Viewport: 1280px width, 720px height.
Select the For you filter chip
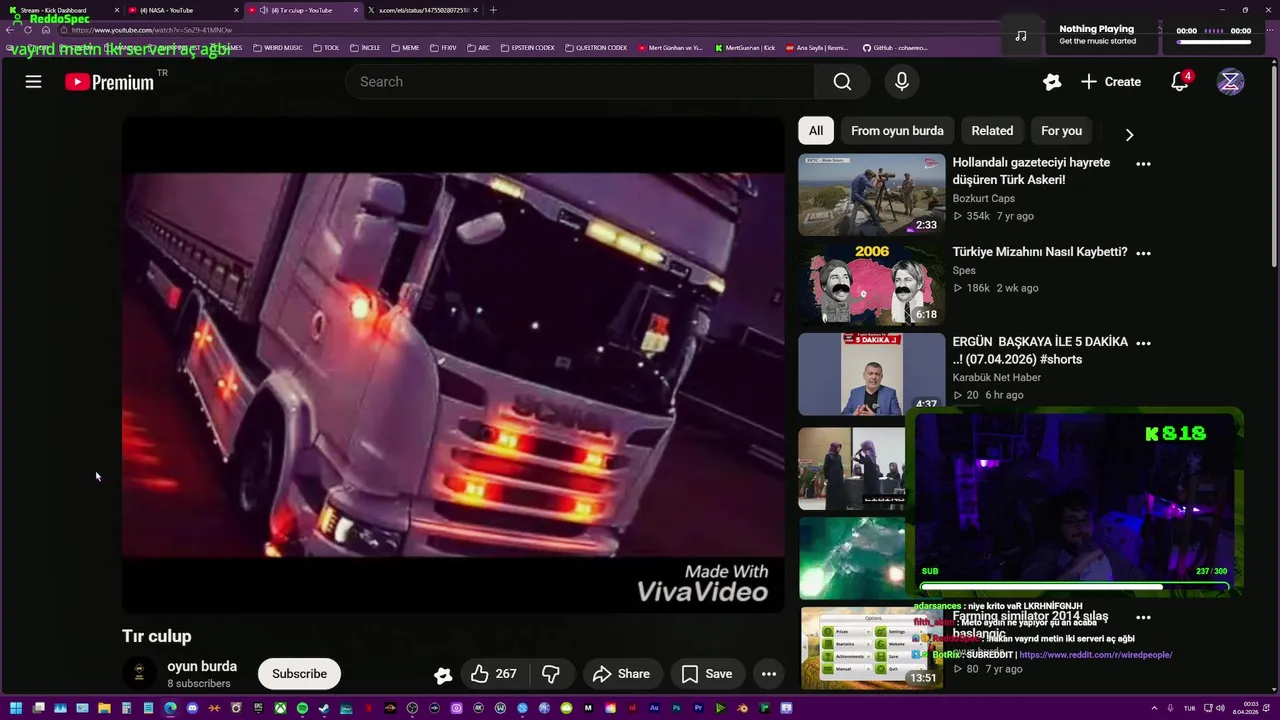pos(1061,131)
